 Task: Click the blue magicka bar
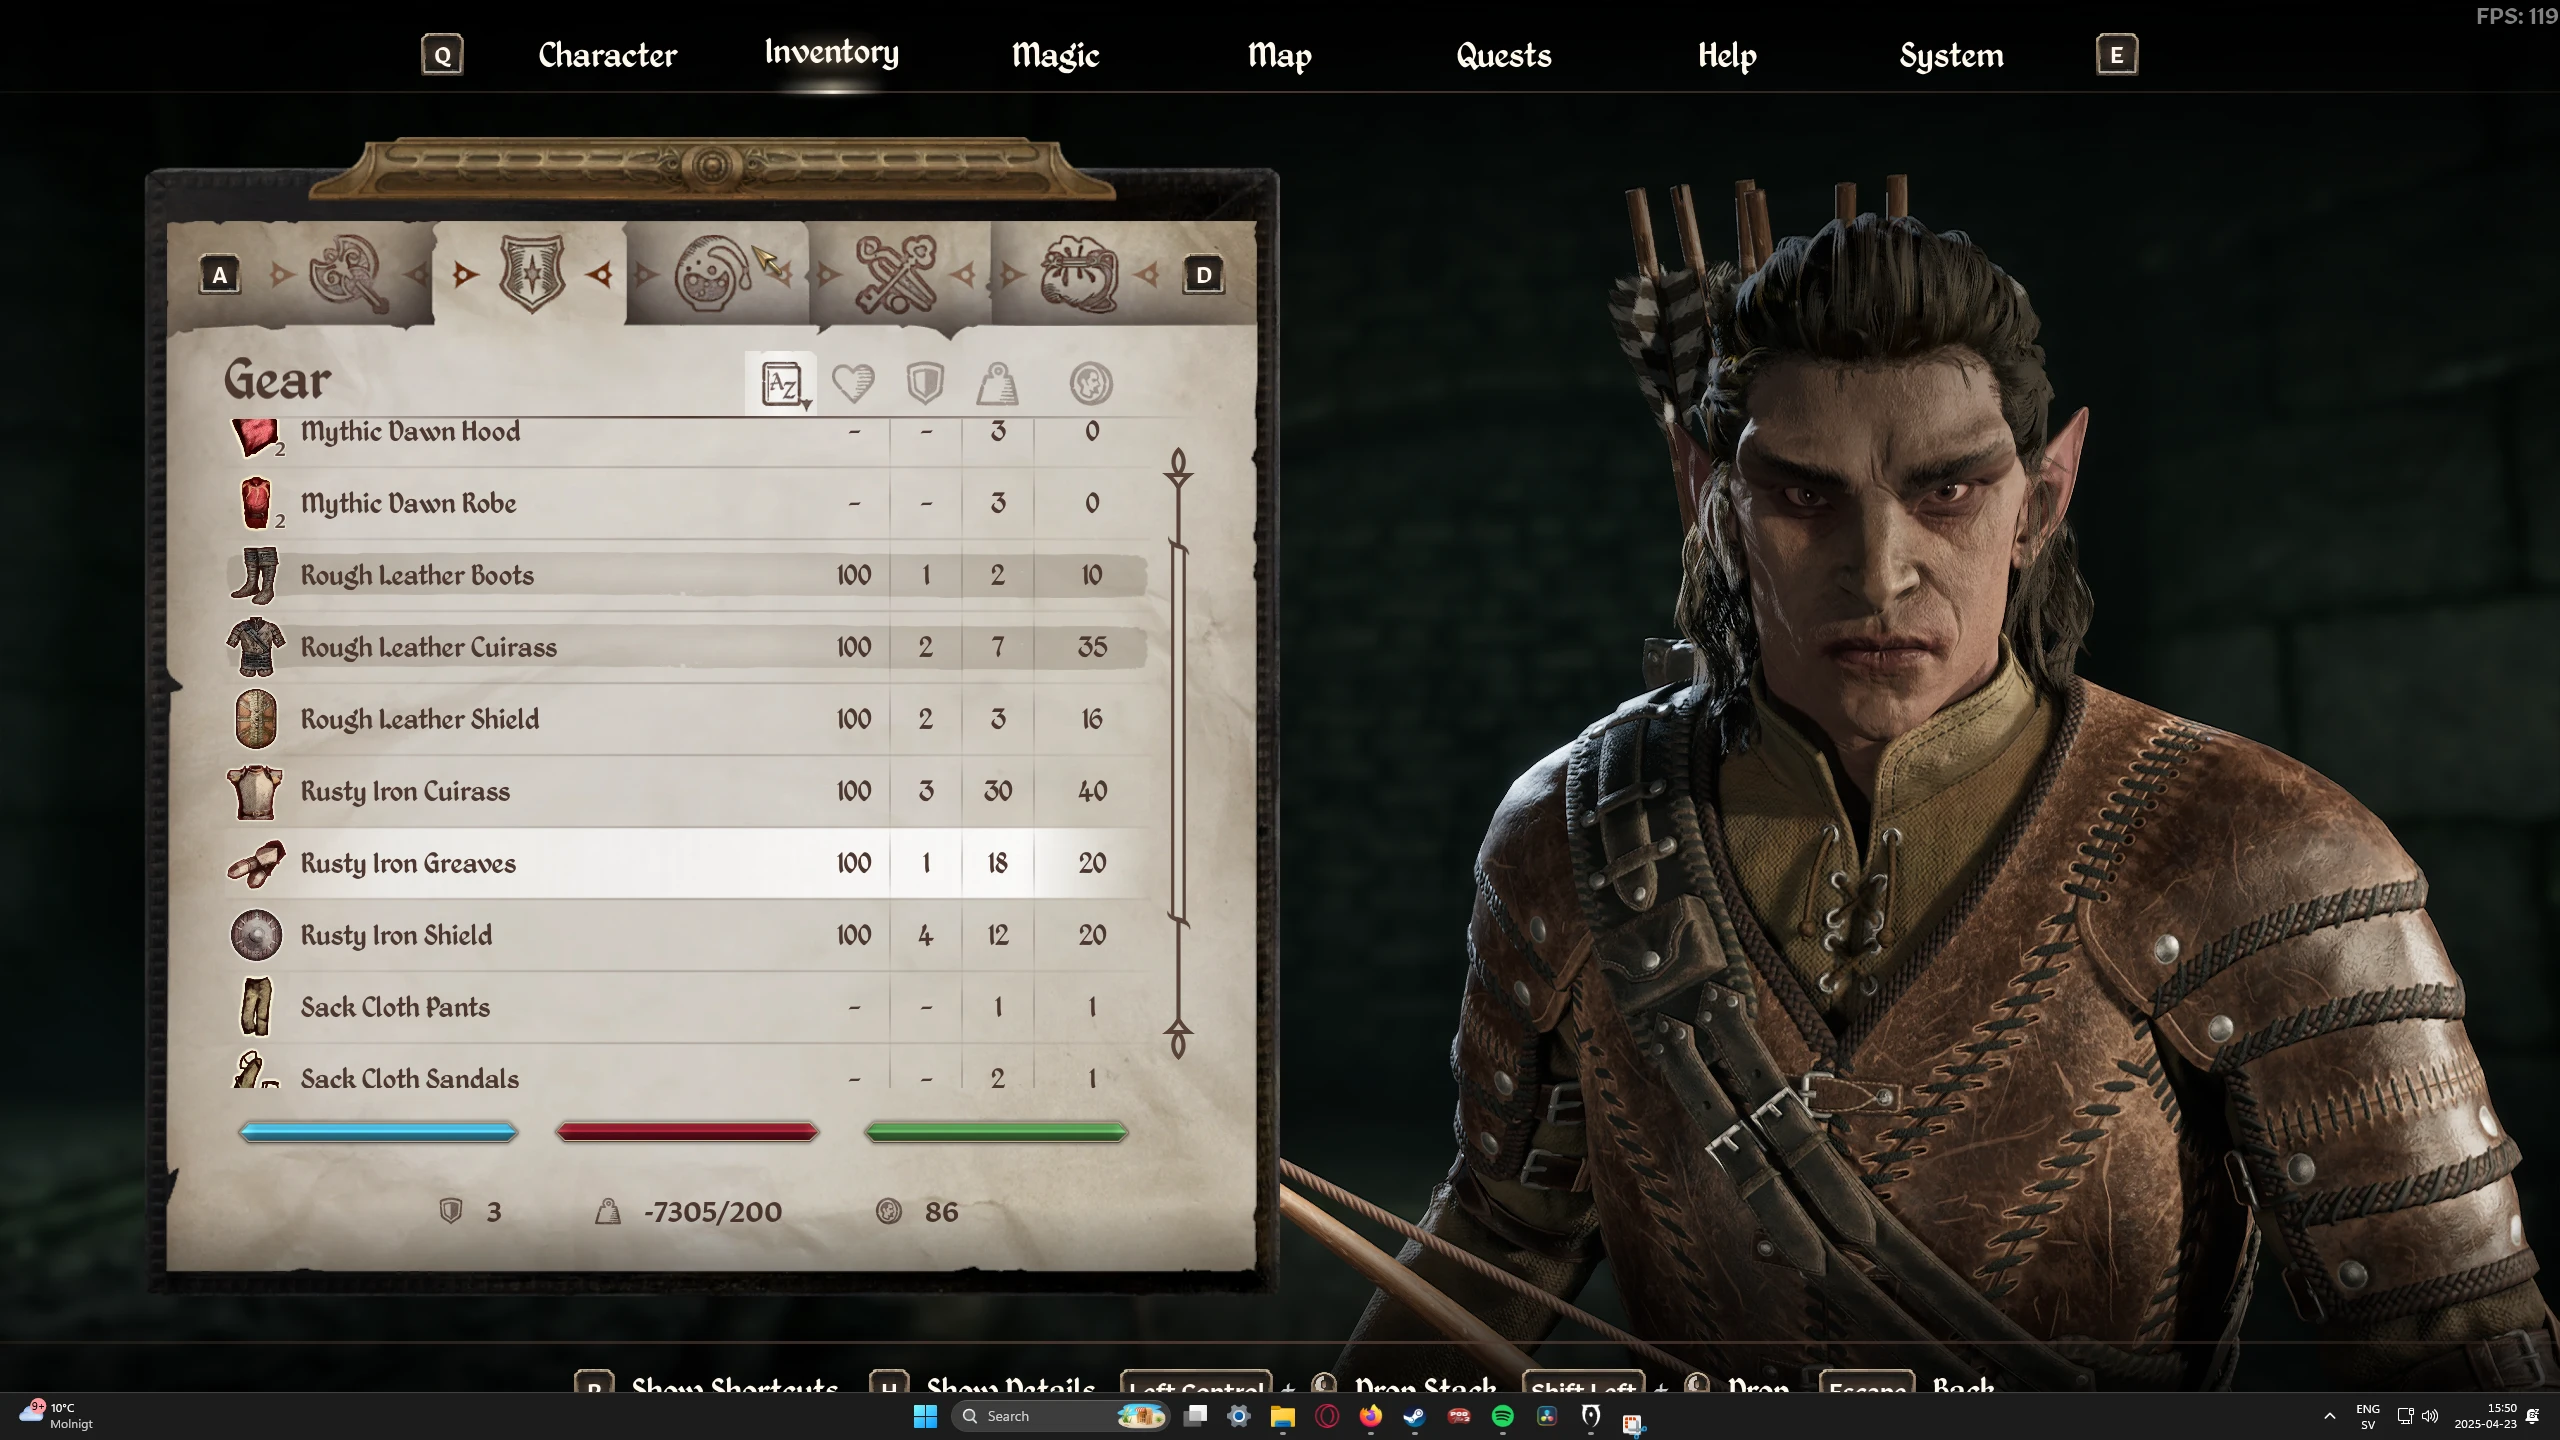[378, 1132]
